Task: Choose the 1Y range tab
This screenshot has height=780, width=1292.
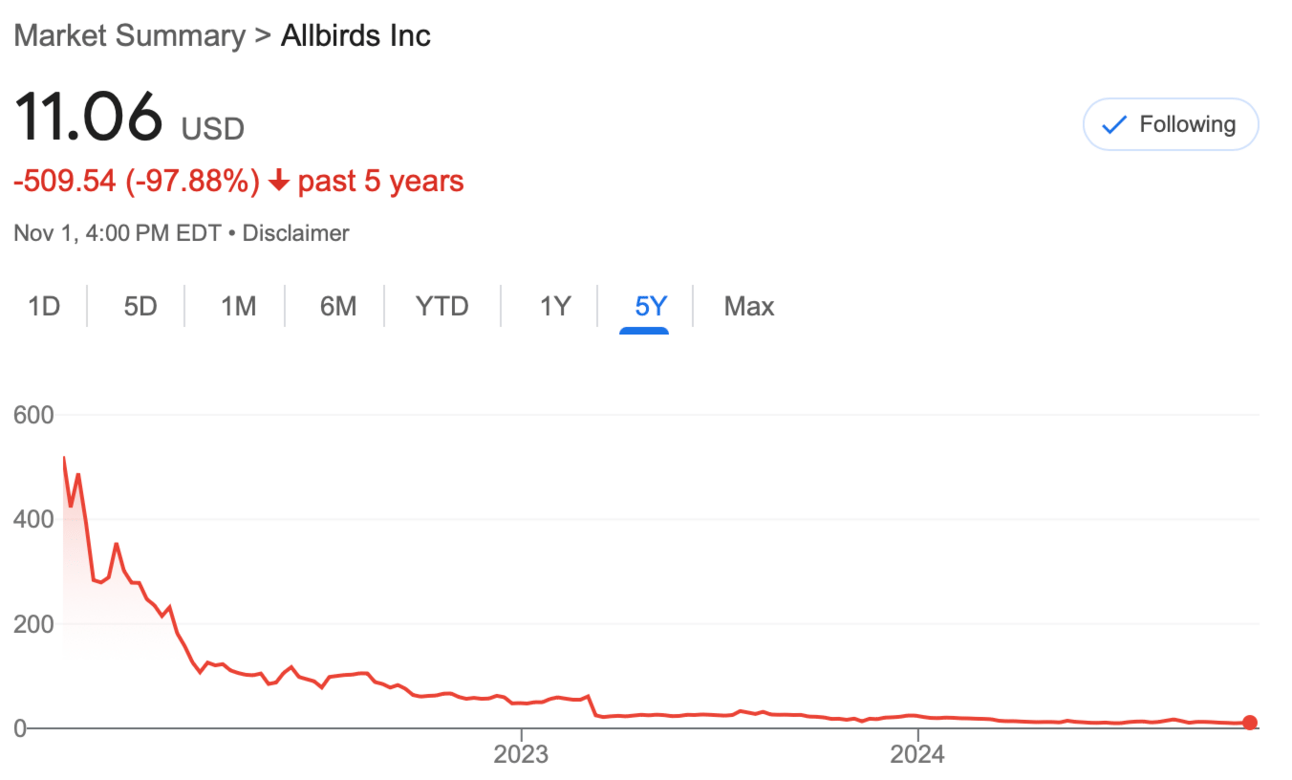Action: tap(555, 306)
